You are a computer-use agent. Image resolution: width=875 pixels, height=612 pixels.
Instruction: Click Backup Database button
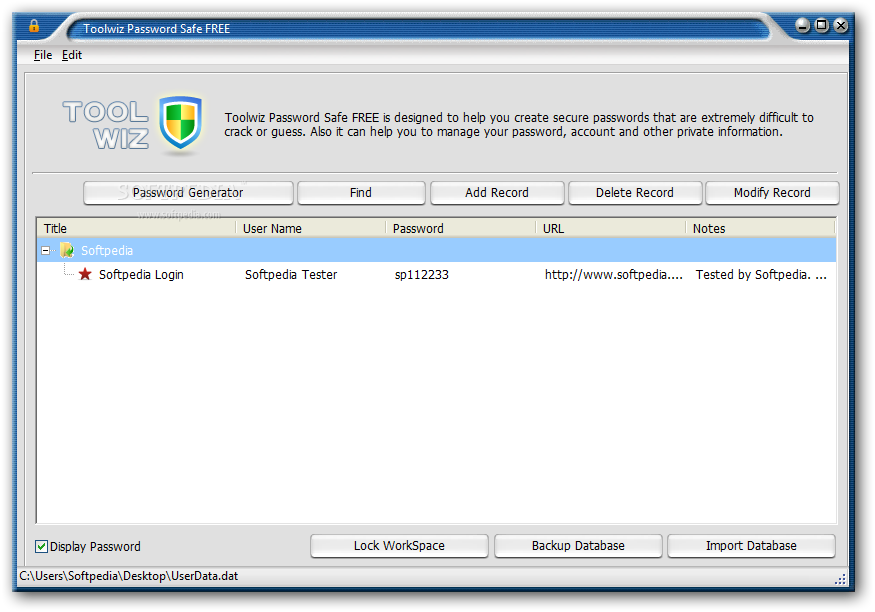click(x=578, y=546)
